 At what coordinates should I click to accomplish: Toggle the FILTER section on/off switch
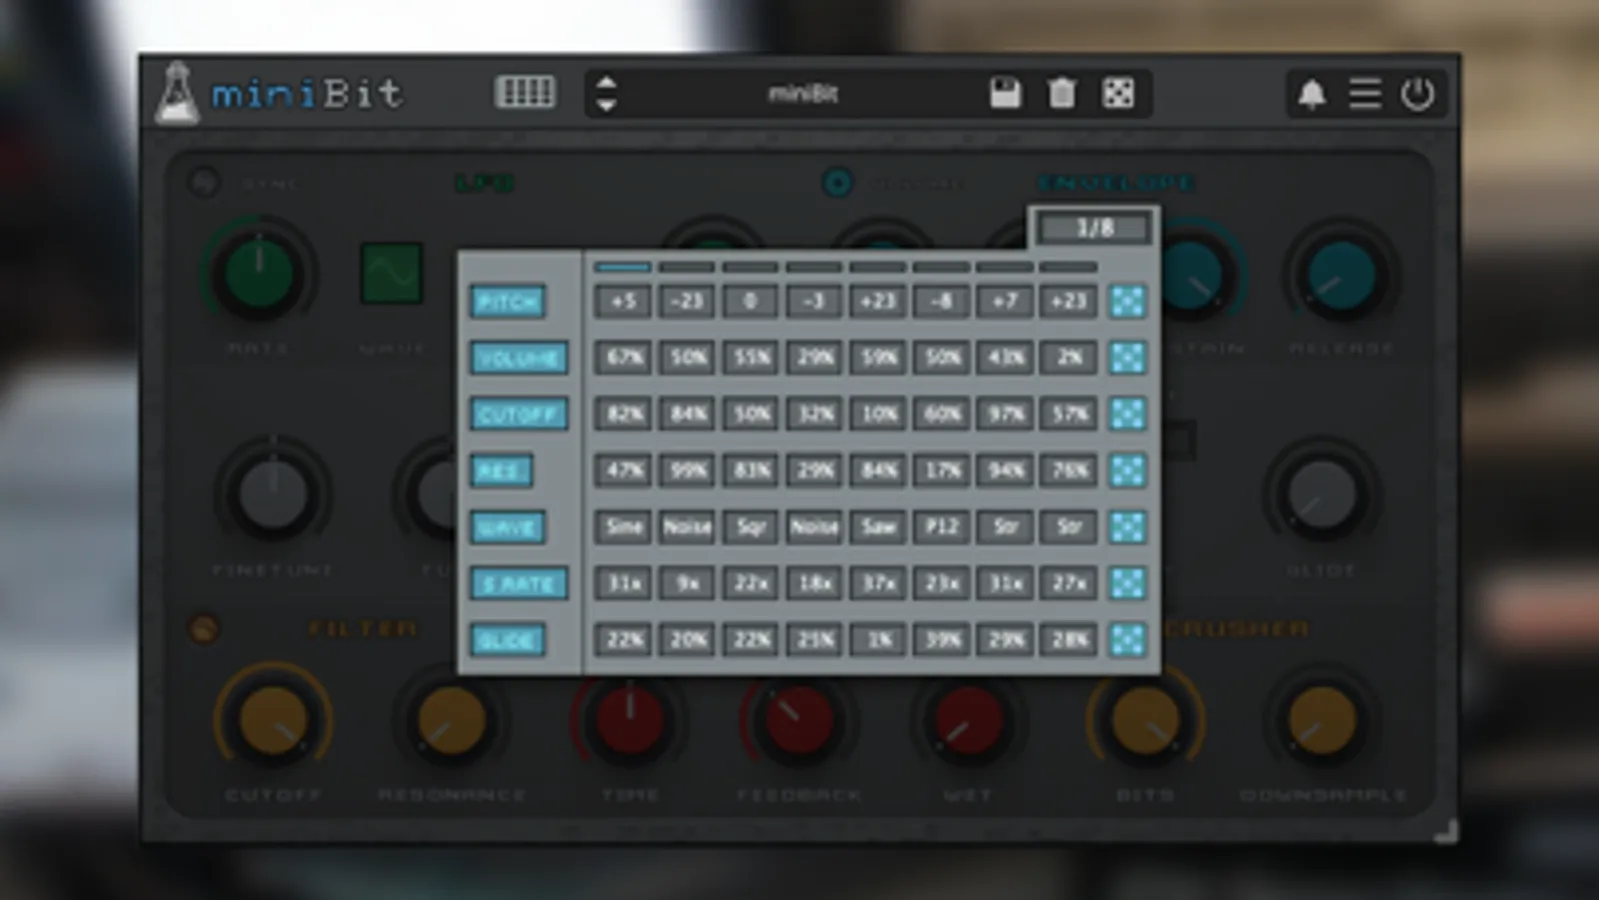[204, 629]
